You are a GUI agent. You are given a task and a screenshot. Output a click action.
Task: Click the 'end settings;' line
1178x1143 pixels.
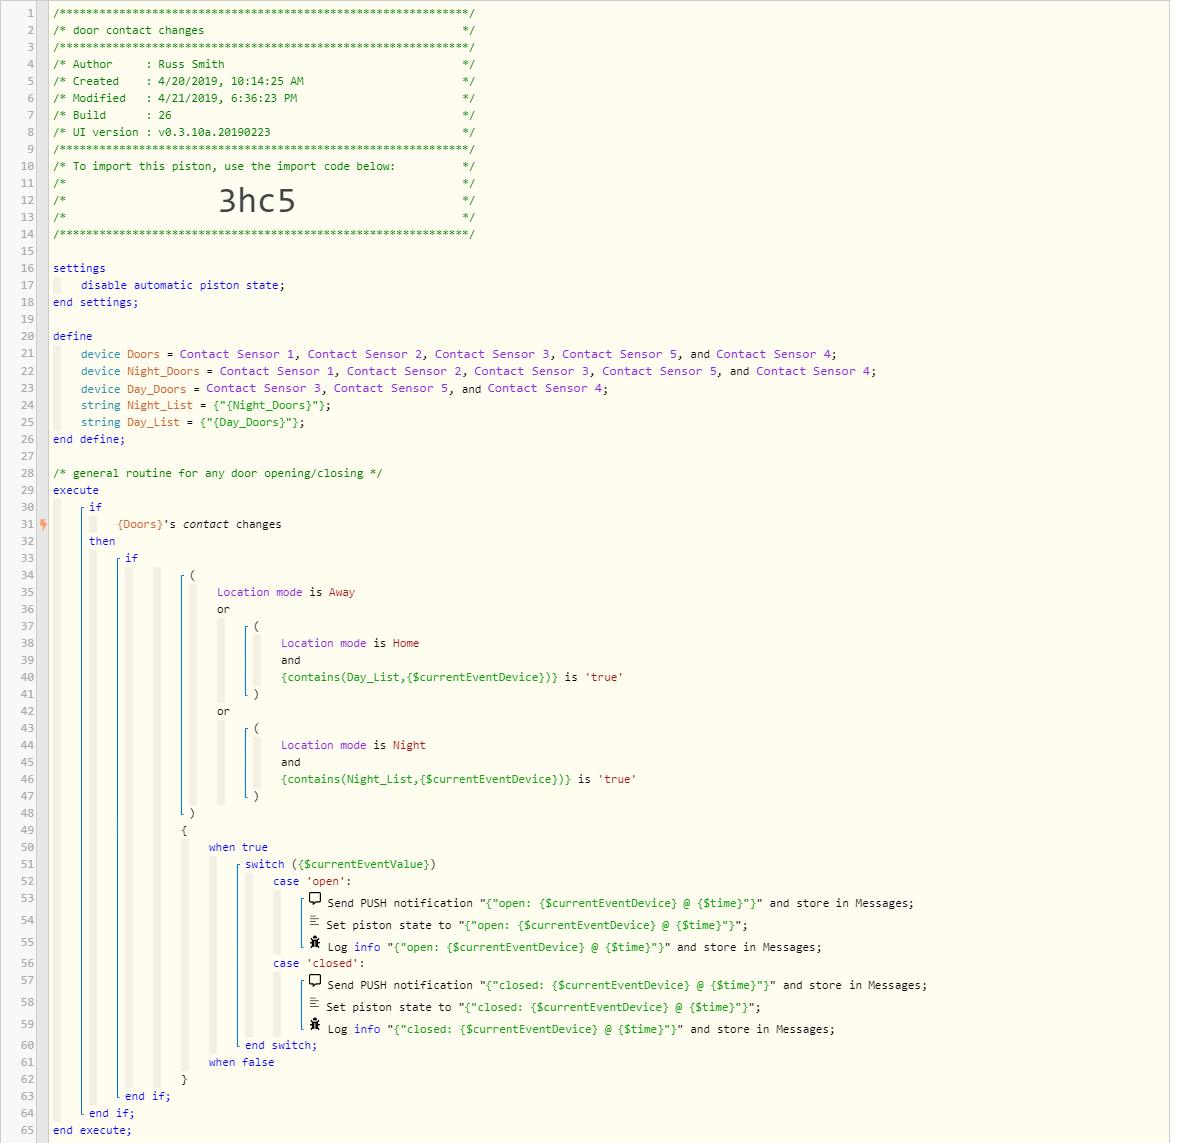(95, 302)
